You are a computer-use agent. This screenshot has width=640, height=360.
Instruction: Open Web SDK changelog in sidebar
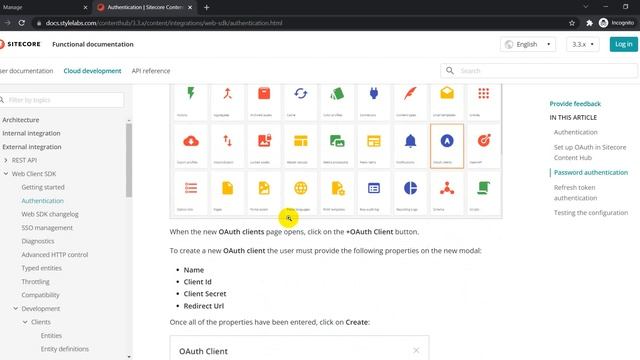(50, 214)
